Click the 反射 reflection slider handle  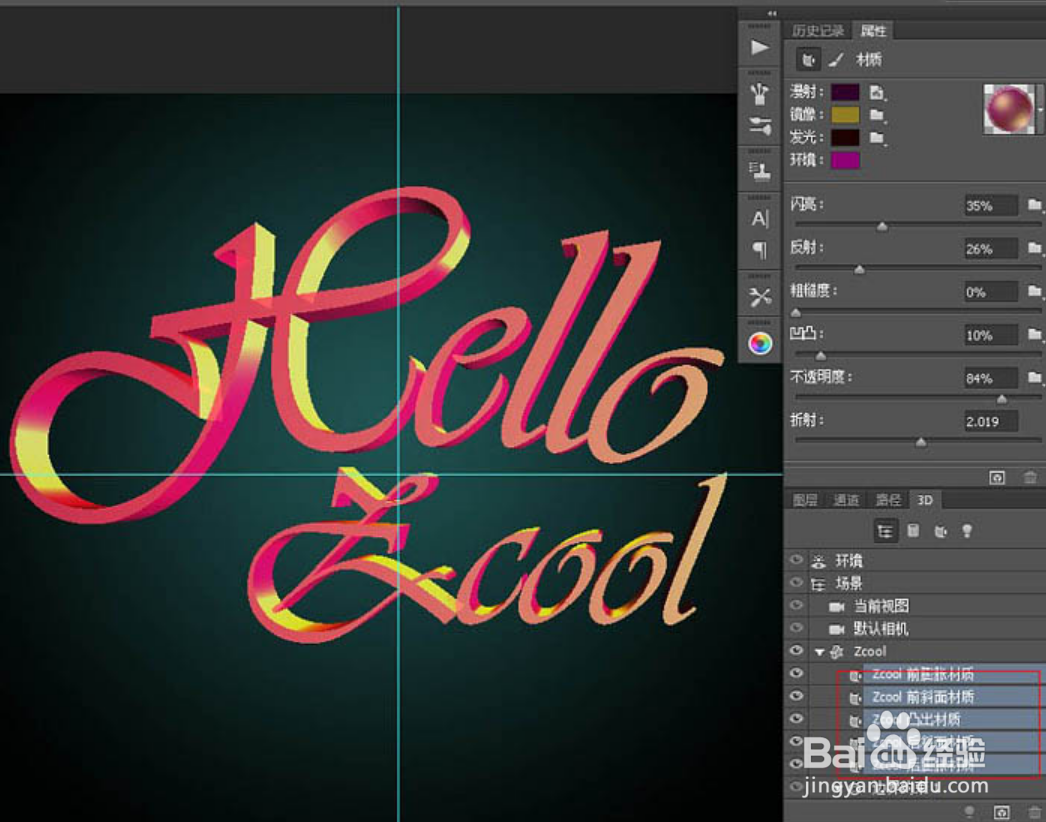[859, 270]
